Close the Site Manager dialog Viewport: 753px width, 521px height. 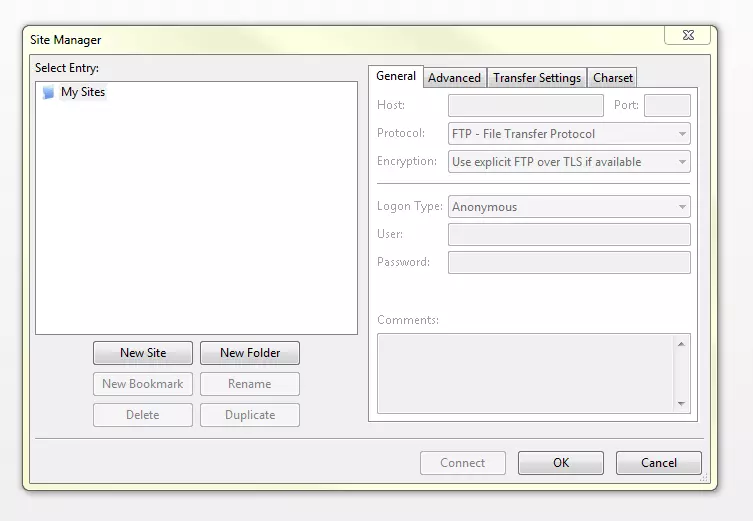tap(688, 35)
